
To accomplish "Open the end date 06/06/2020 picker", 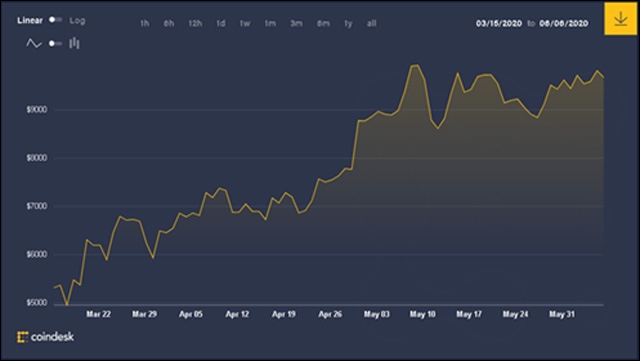I will (x=564, y=23).
